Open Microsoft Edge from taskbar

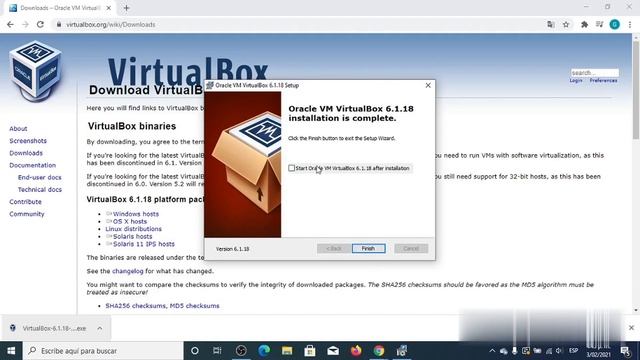click(x=264, y=351)
